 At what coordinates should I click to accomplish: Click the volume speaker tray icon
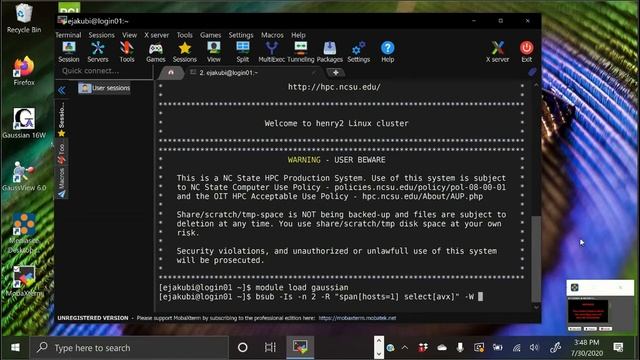pos(534,348)
